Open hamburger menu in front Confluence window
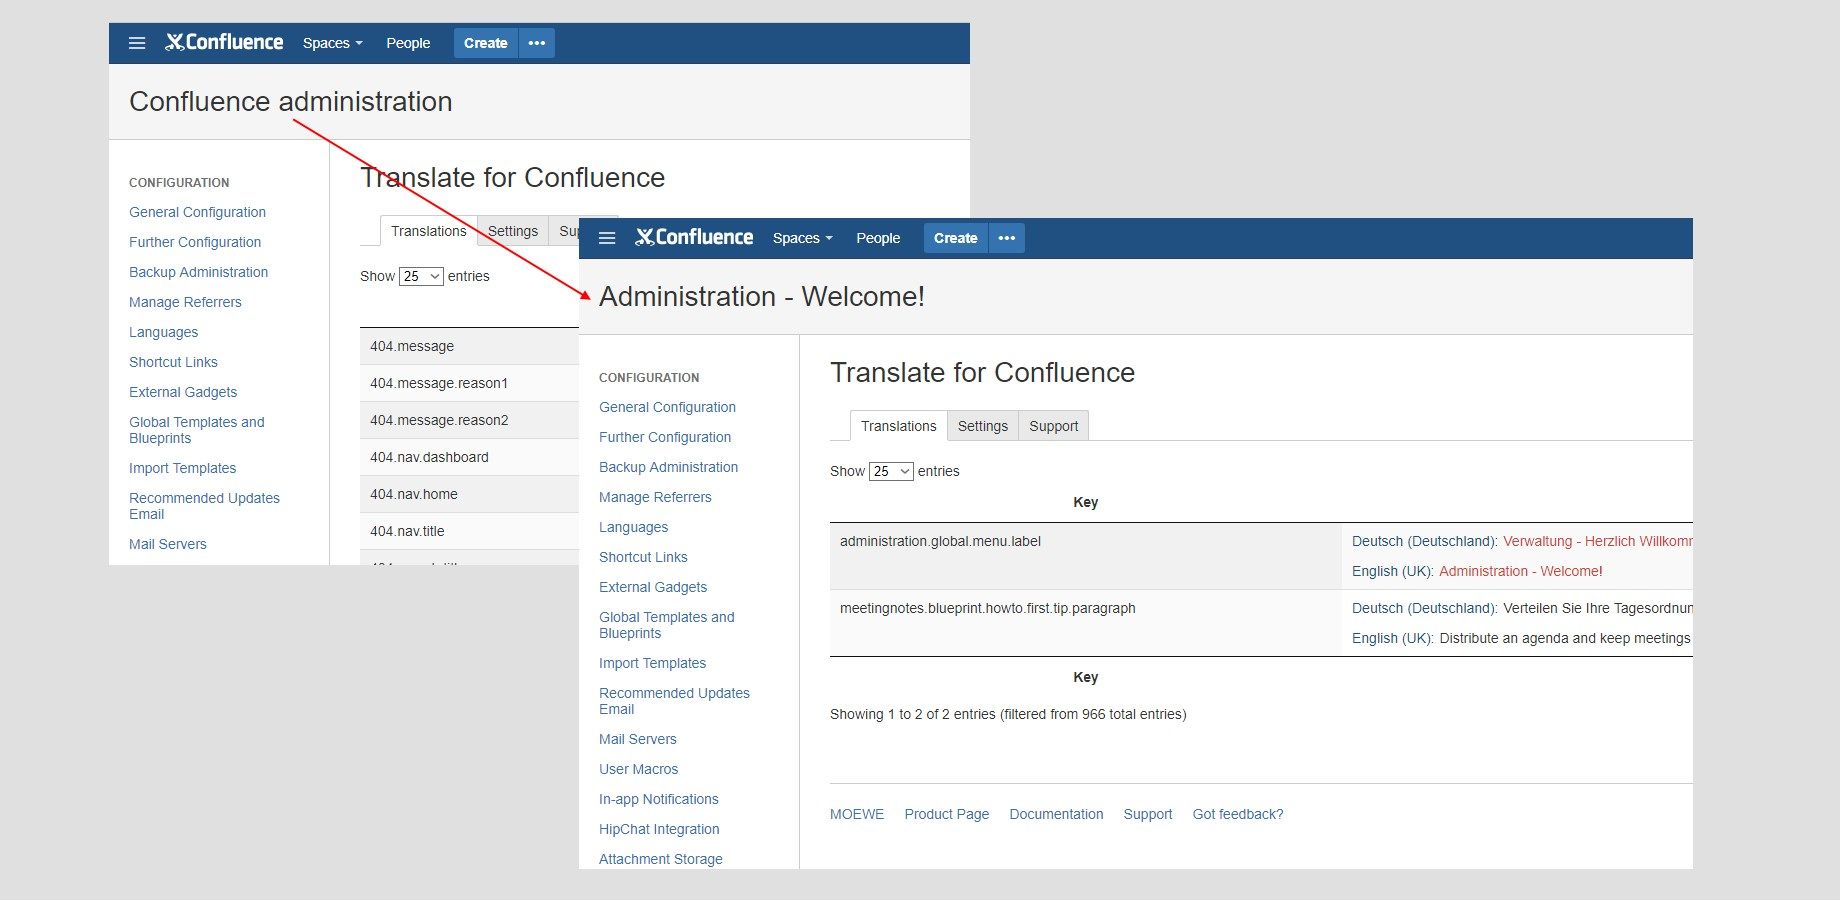This screenshot has width=1840, height=900. click(607, 238)
